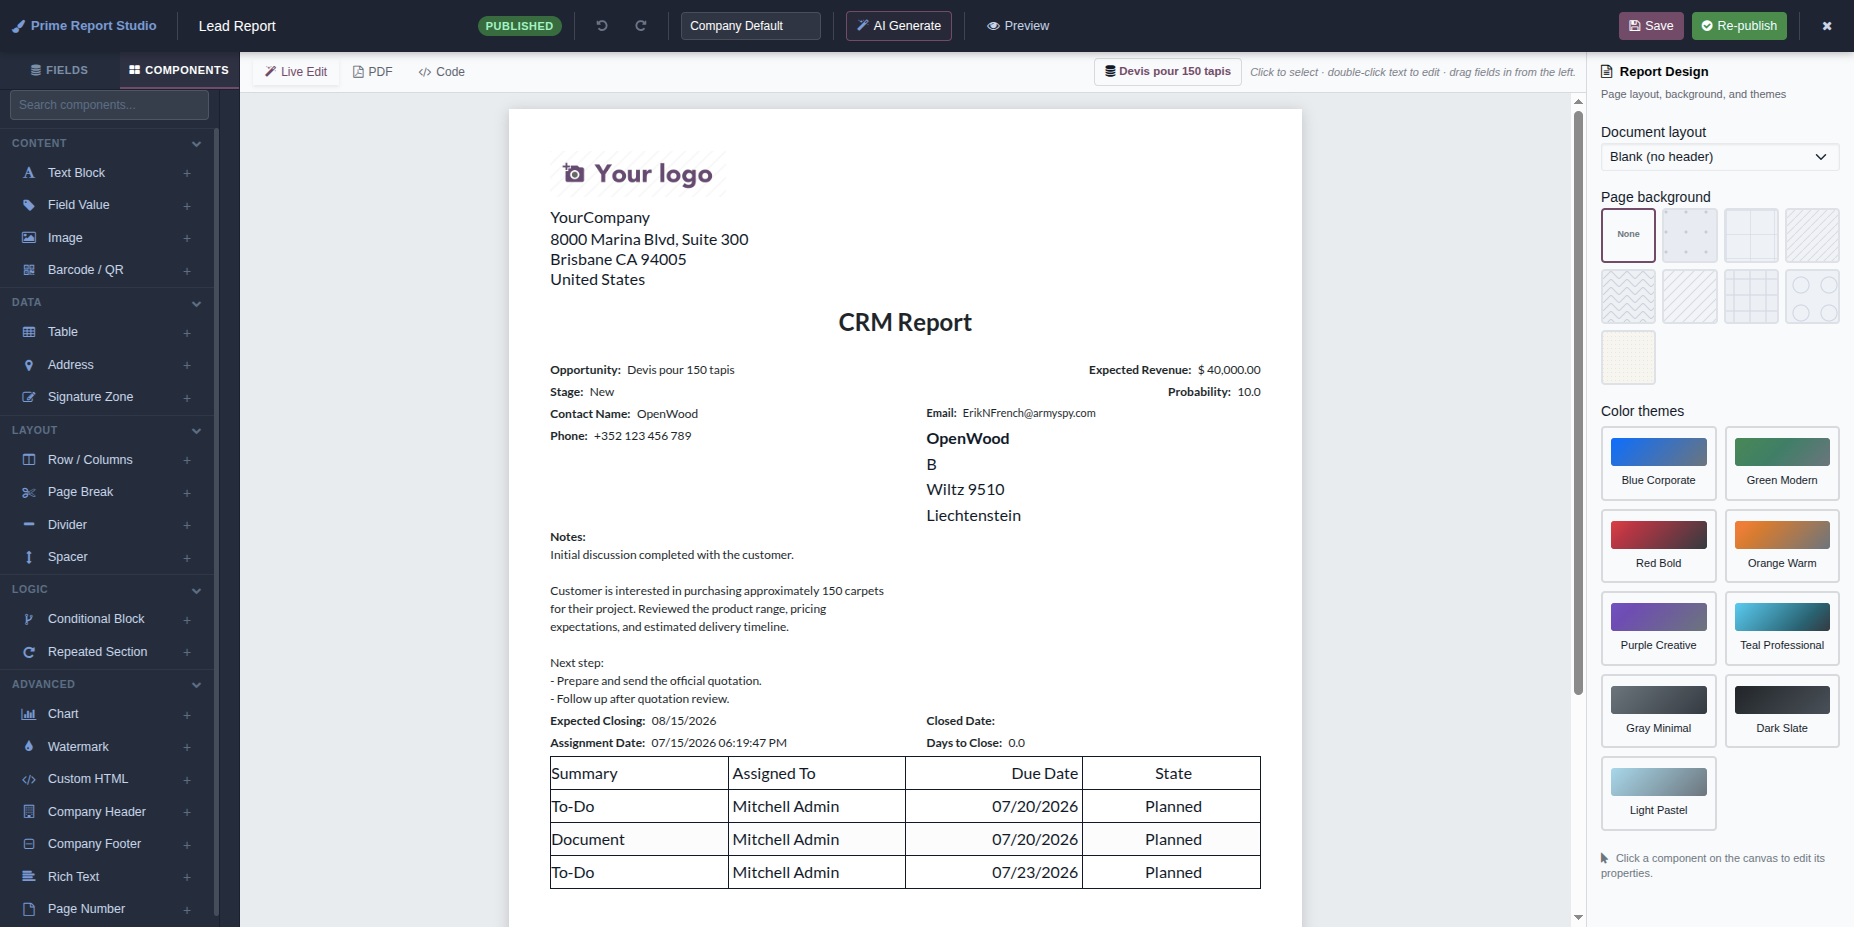Click the Repeated Section icon
This screenshot has width=1854, height=927.
pyautogui.click(x=29, y=652)
